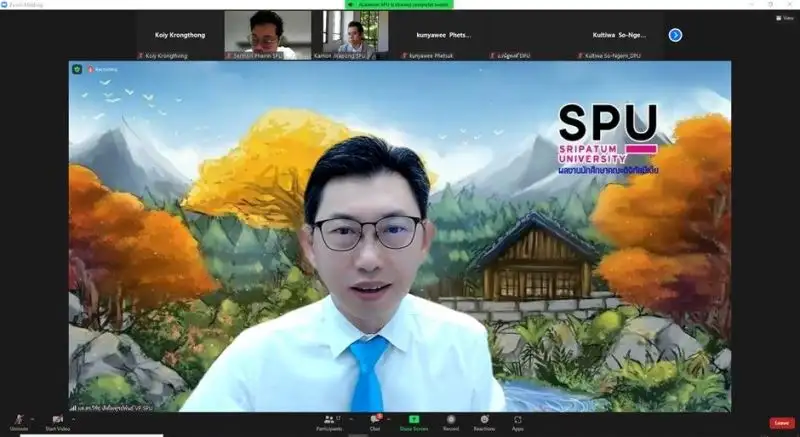
Task: Open the Participants panel
Action: click(329, 421)
